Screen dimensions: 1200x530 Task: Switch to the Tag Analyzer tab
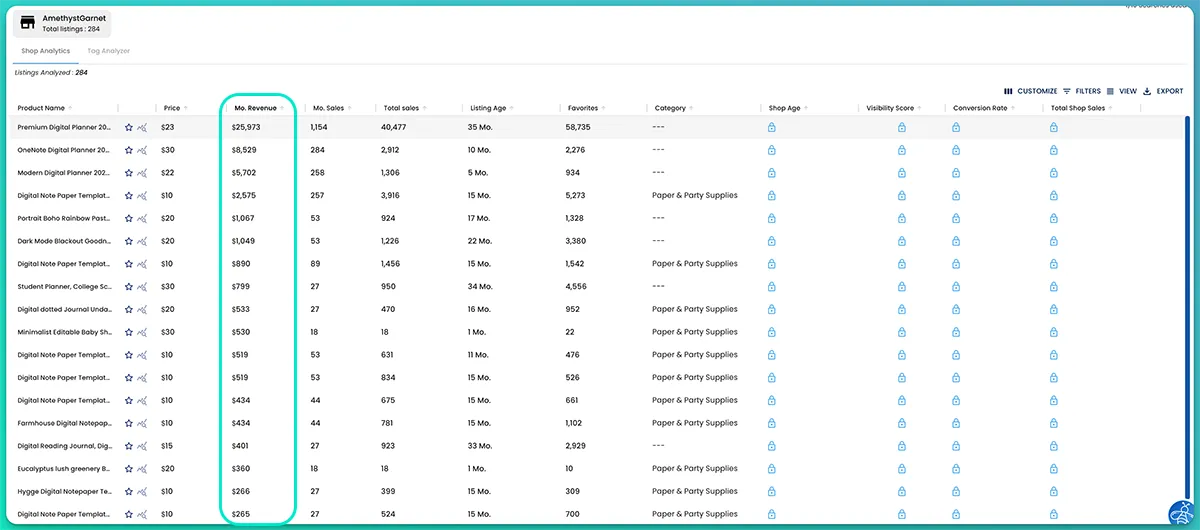(x=109, y=51)
